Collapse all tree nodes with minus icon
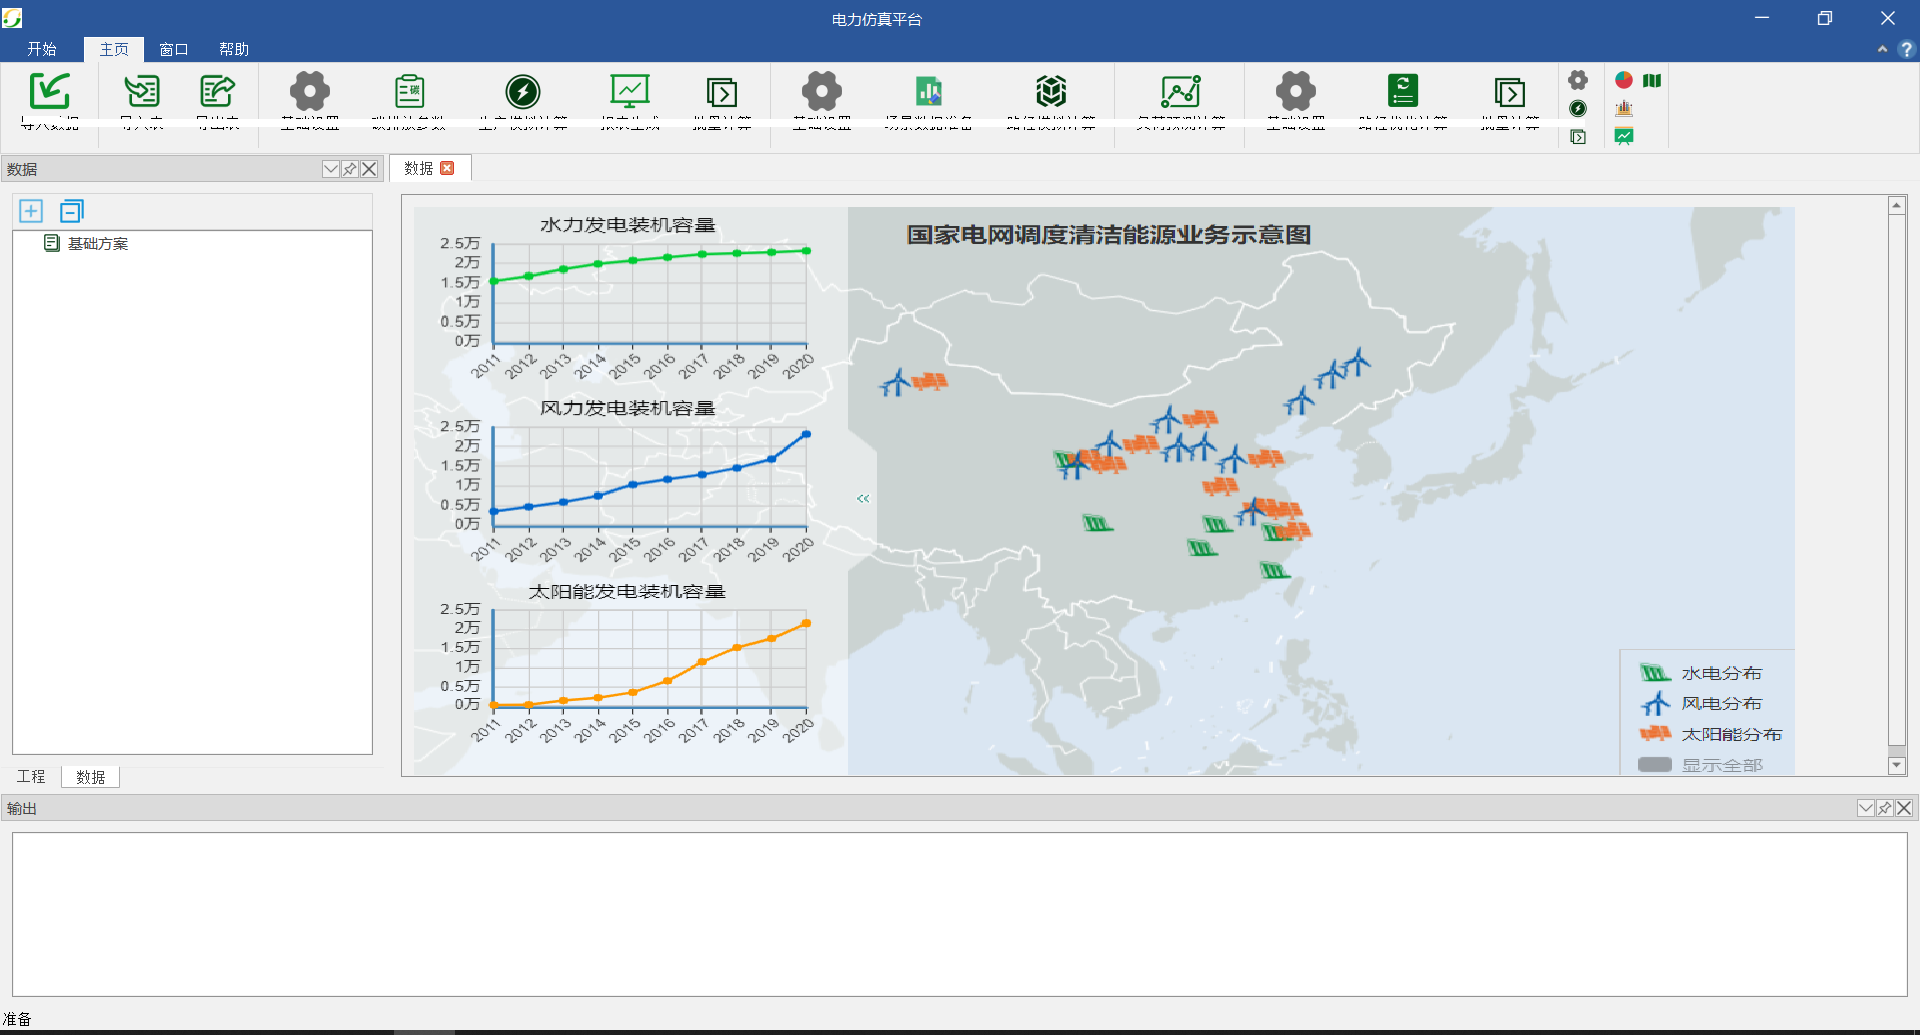The image size is (1920, 1035). pyautogui.click(x=71, y=211)
